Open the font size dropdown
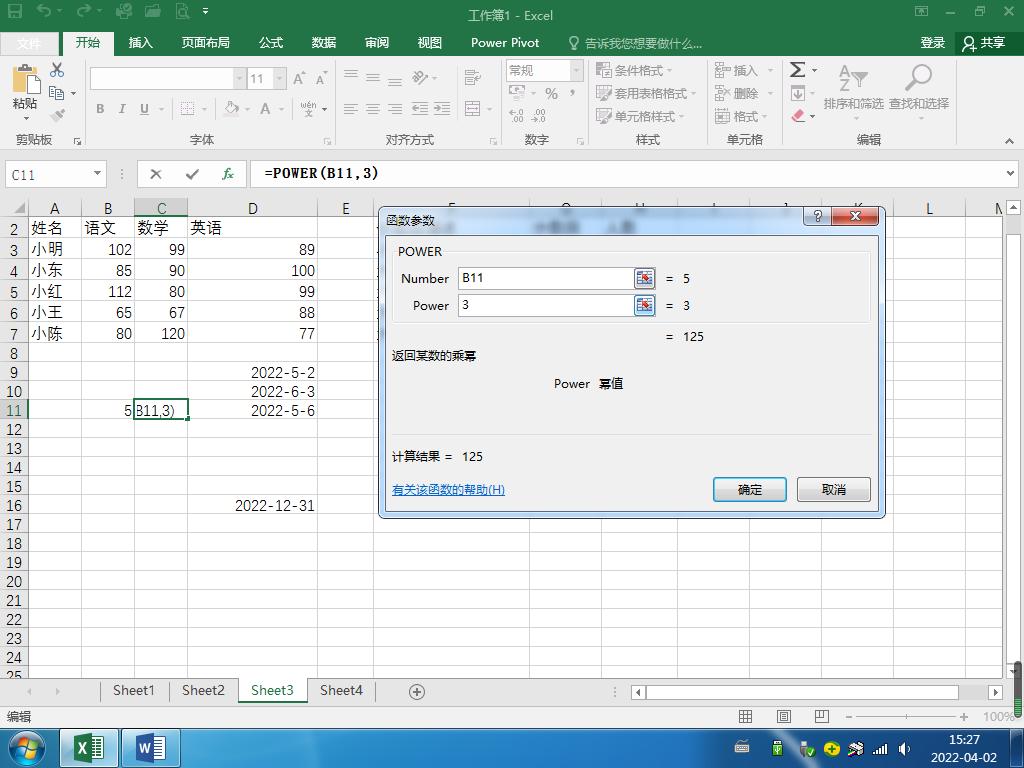 pos(277,77)
